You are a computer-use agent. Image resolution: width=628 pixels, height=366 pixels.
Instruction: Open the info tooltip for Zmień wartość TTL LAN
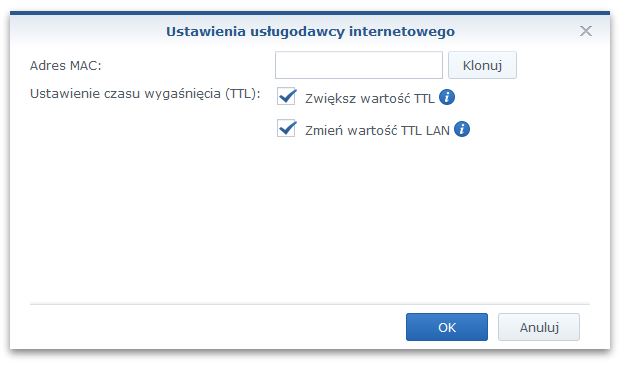[462, 129]
